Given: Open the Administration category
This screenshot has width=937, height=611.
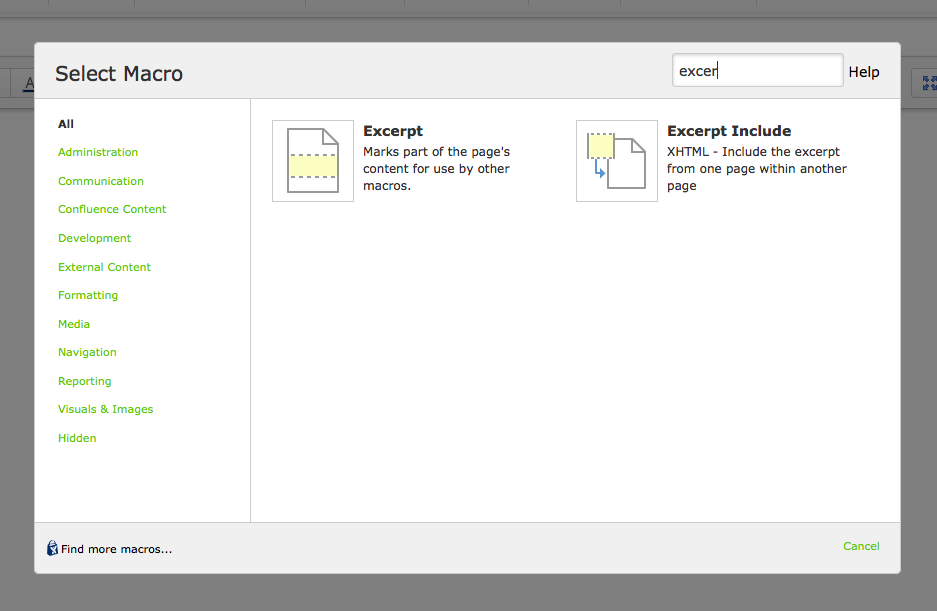Looking at the screenshot, I should [x=97, y=152].
